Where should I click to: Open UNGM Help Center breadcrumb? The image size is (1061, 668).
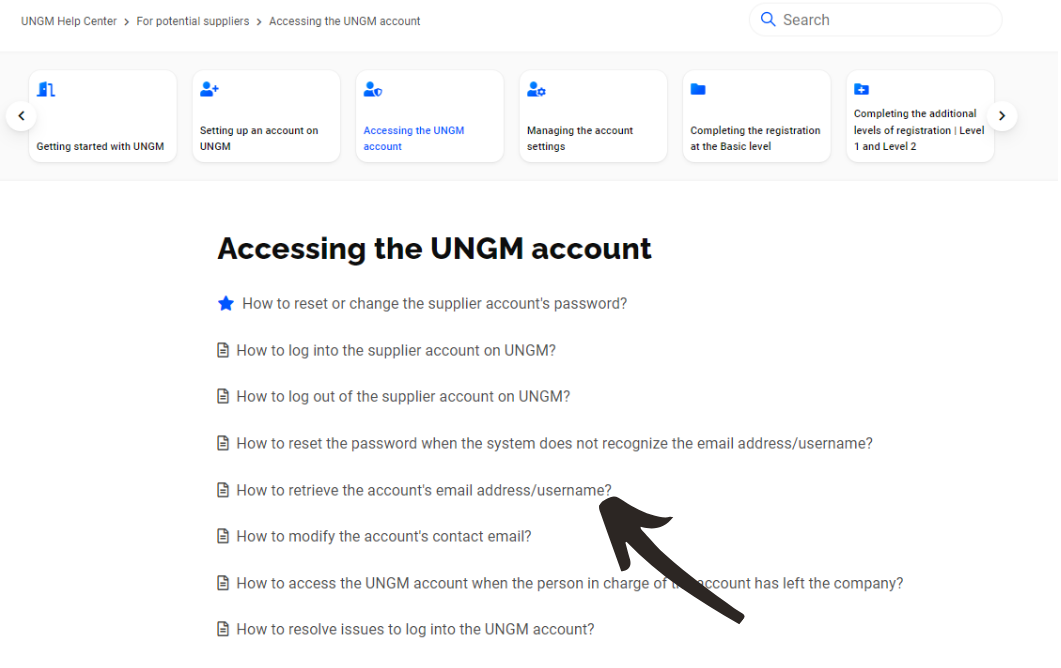(x=69, y=21)
